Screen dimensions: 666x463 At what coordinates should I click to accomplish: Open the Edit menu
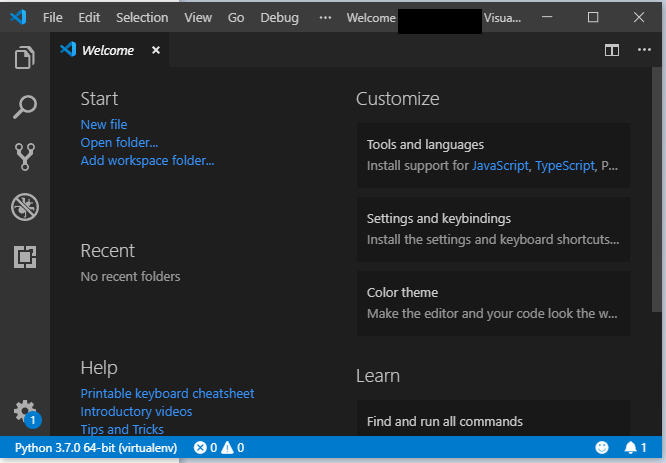coord(89,17)
